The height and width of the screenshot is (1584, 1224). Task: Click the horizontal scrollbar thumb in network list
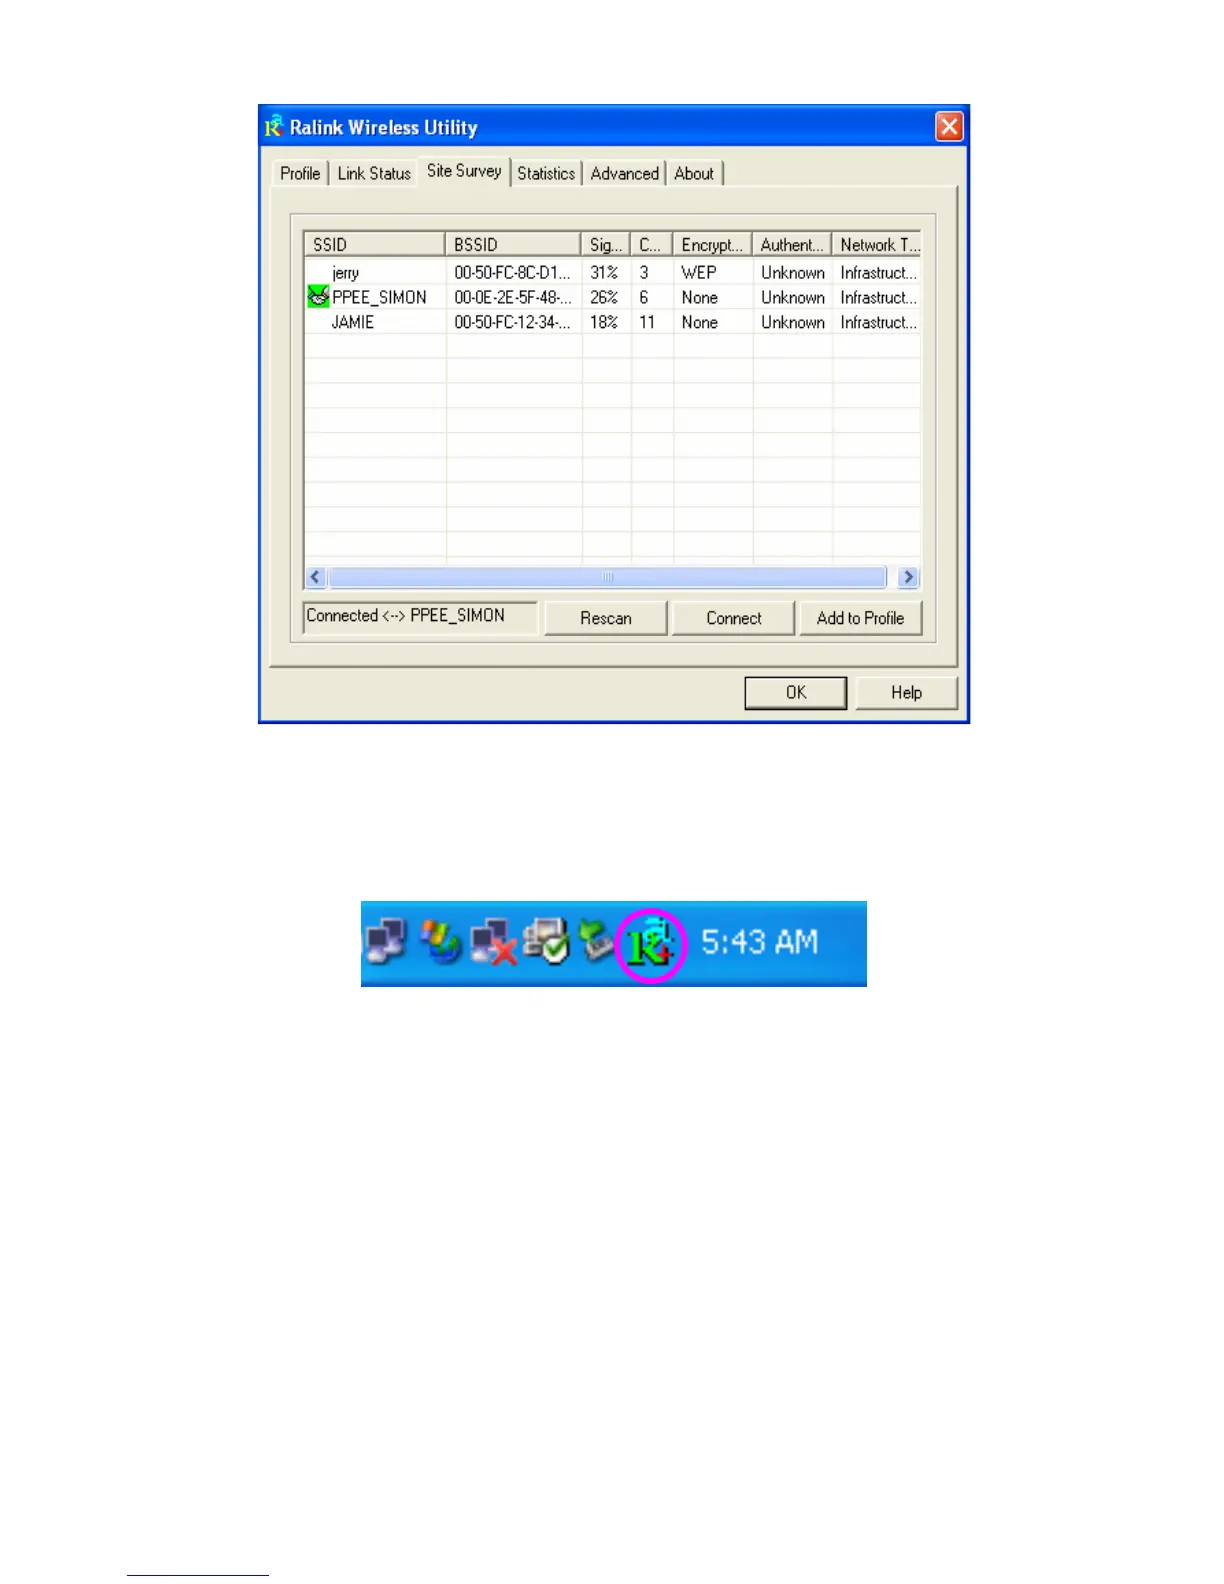click(x=607, y=577)
